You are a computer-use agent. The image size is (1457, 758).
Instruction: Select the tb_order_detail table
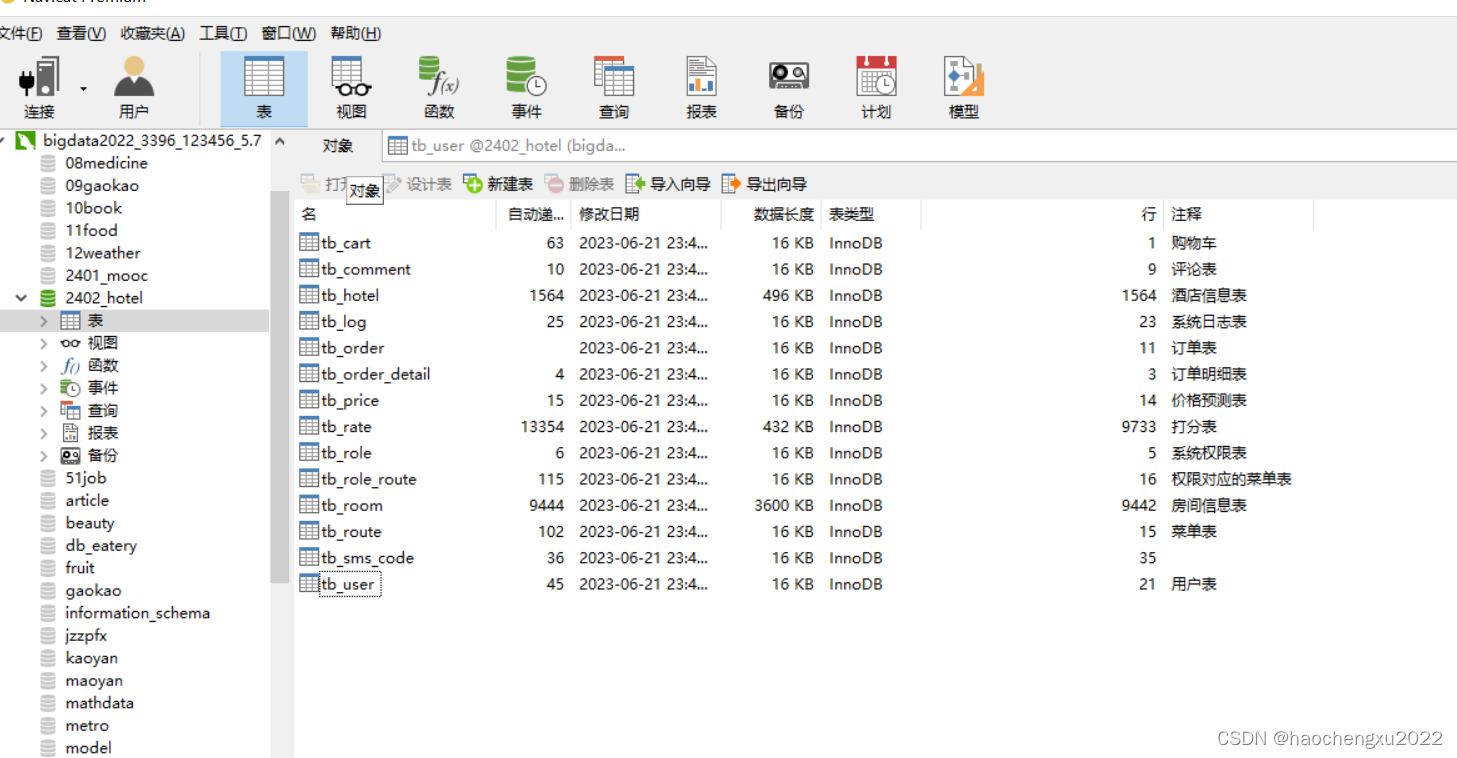pyautogui.click(x=376, y=374)
